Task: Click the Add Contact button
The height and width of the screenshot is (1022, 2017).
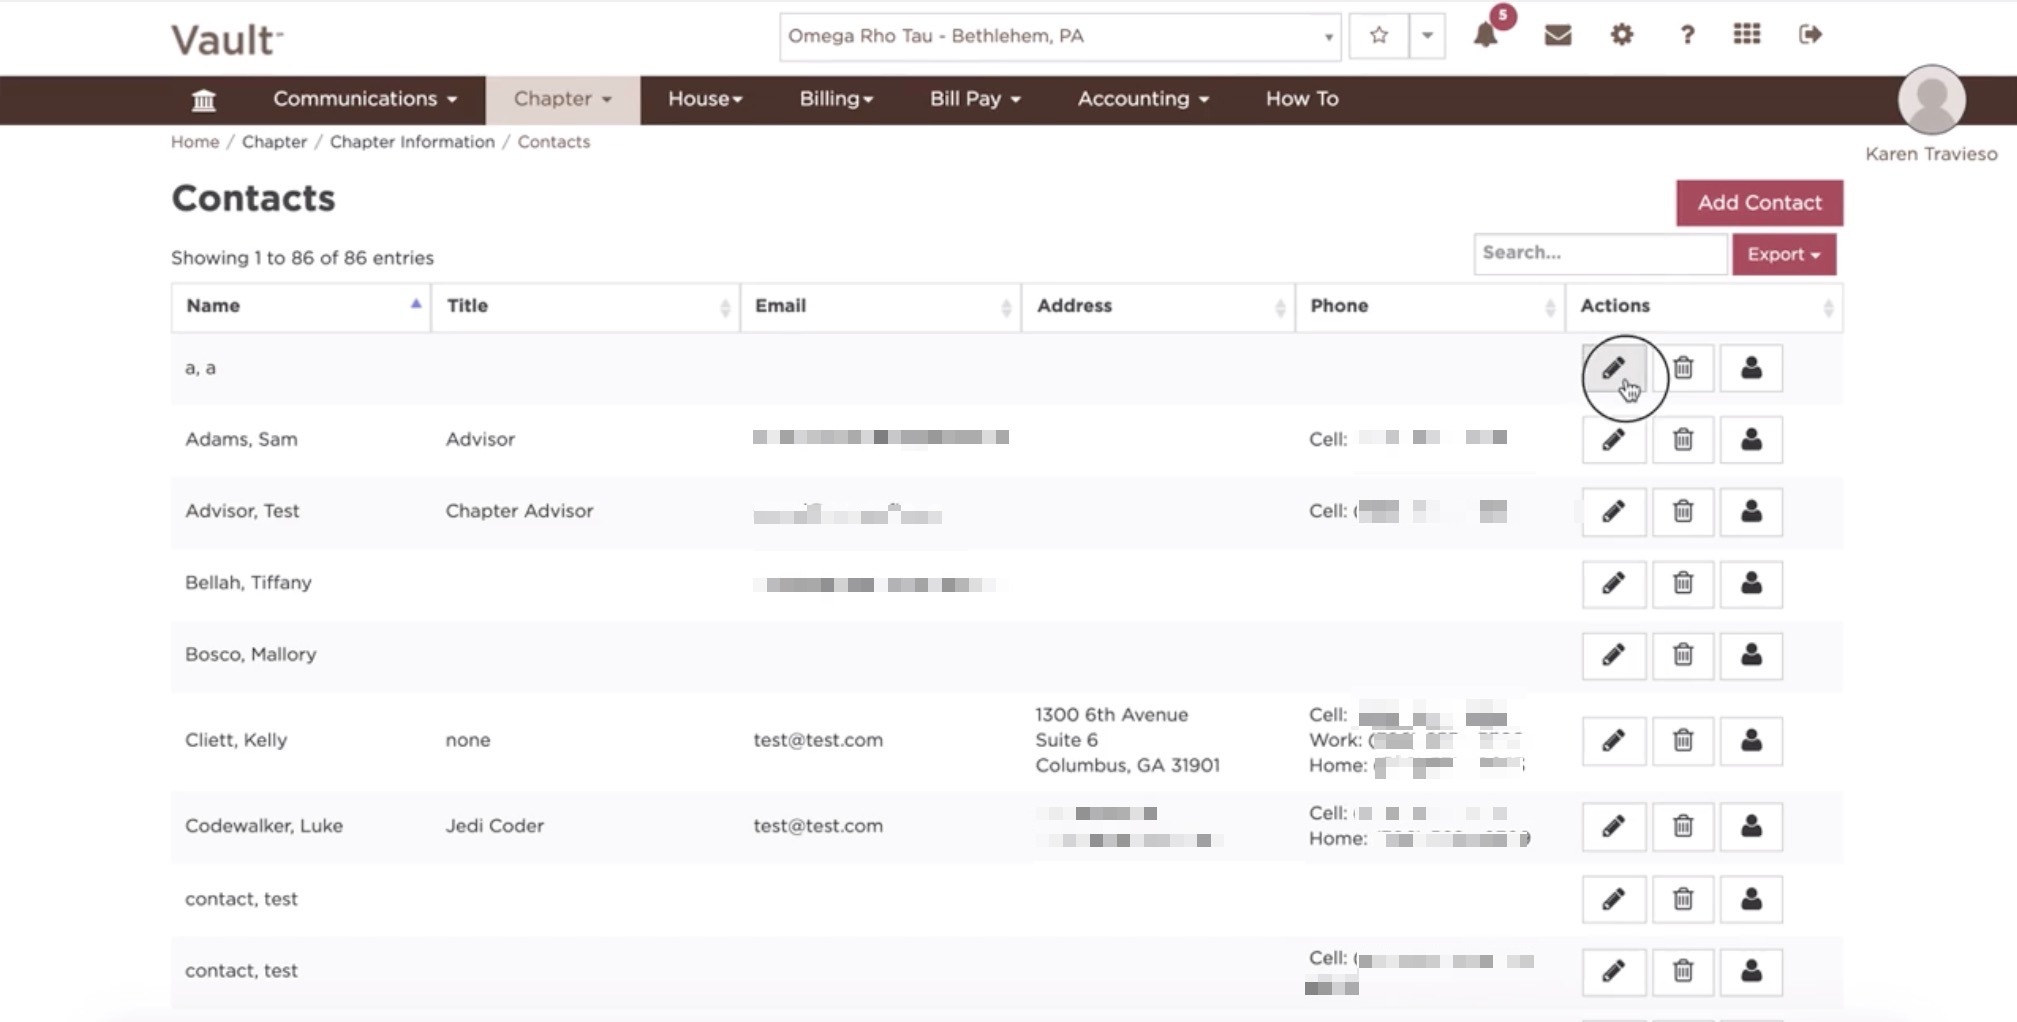Action: click(1759, 203)
